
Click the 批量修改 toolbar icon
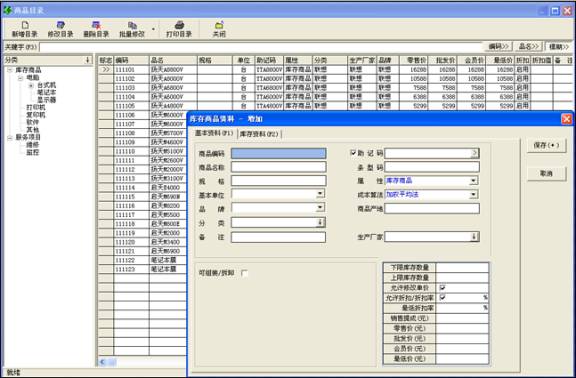[132, 25]
